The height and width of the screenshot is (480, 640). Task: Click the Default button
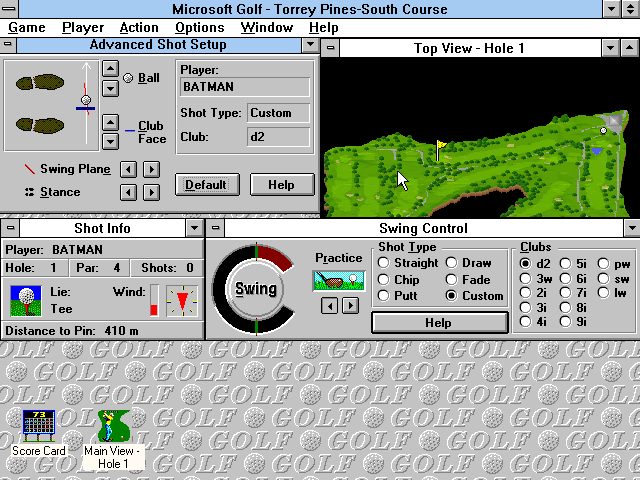pos(207,185)
